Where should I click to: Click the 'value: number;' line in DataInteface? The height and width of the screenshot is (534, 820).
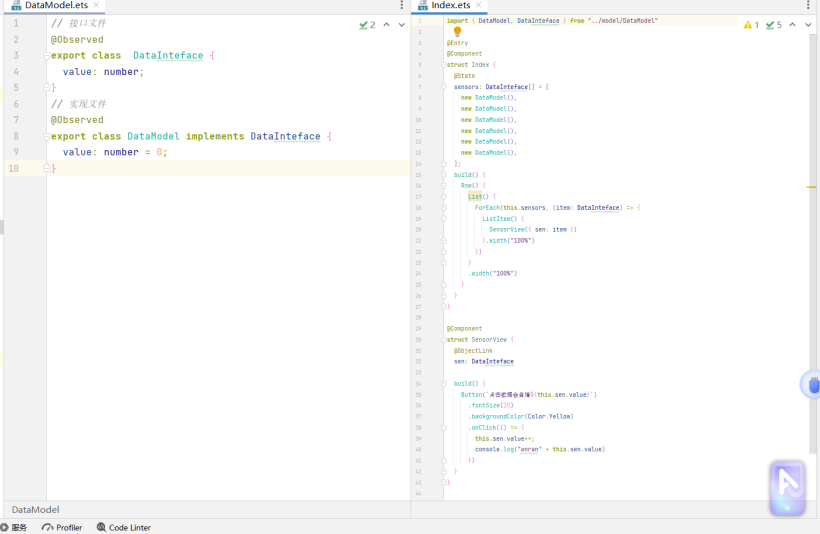[x=104, y=72]
